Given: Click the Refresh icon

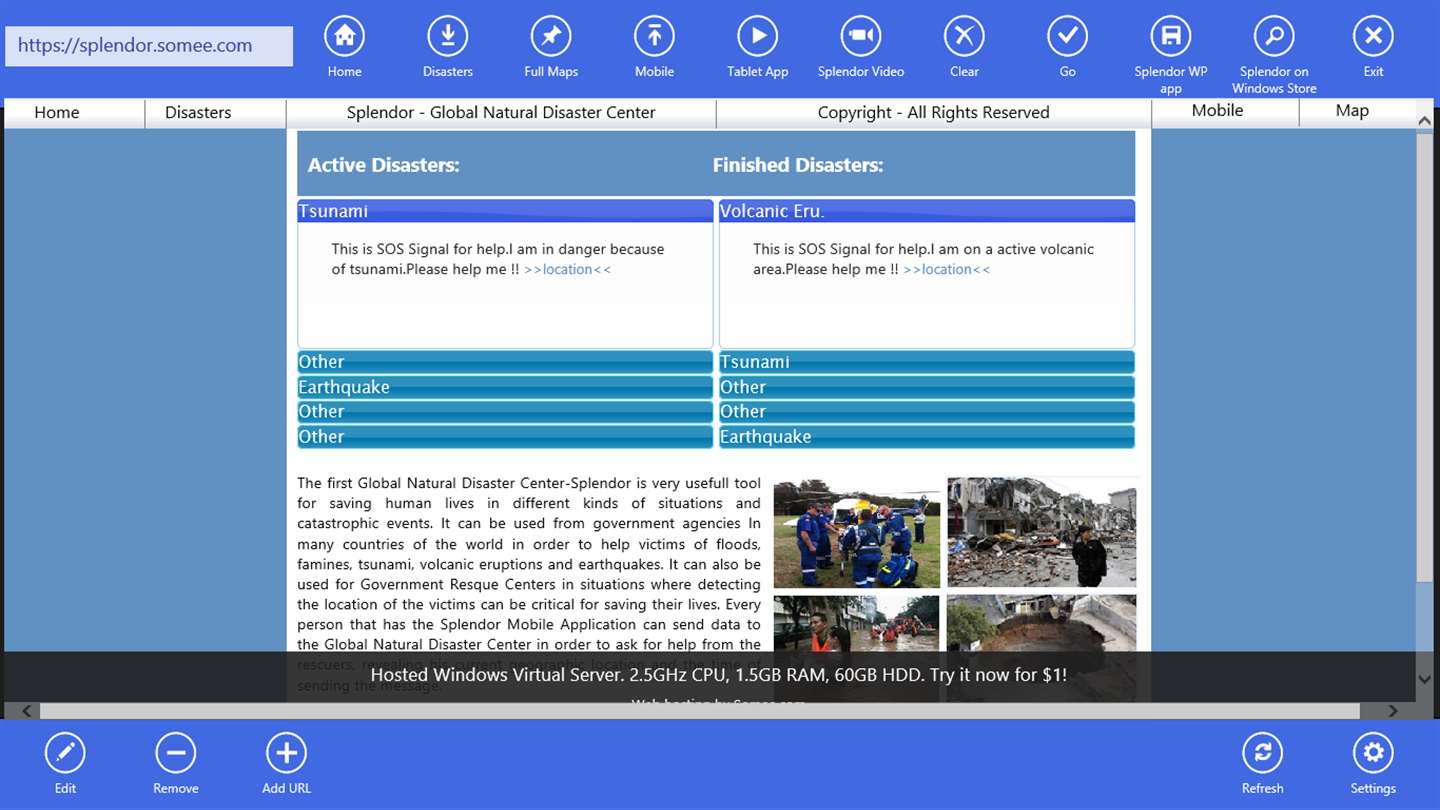Looking at the screenshot, I should click(x=1263, y=753).
